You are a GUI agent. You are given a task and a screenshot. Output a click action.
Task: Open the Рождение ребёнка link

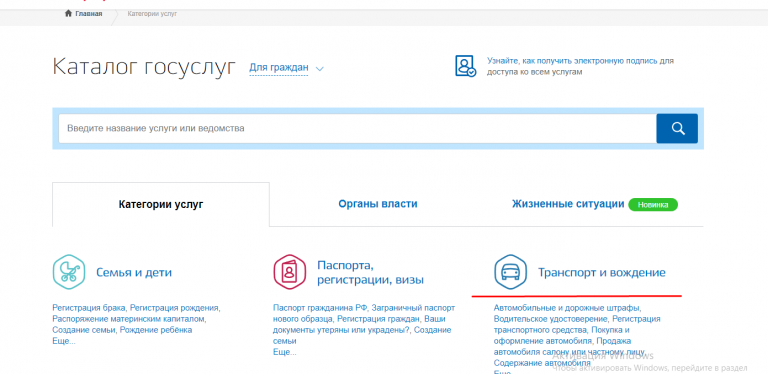[155, 330]
